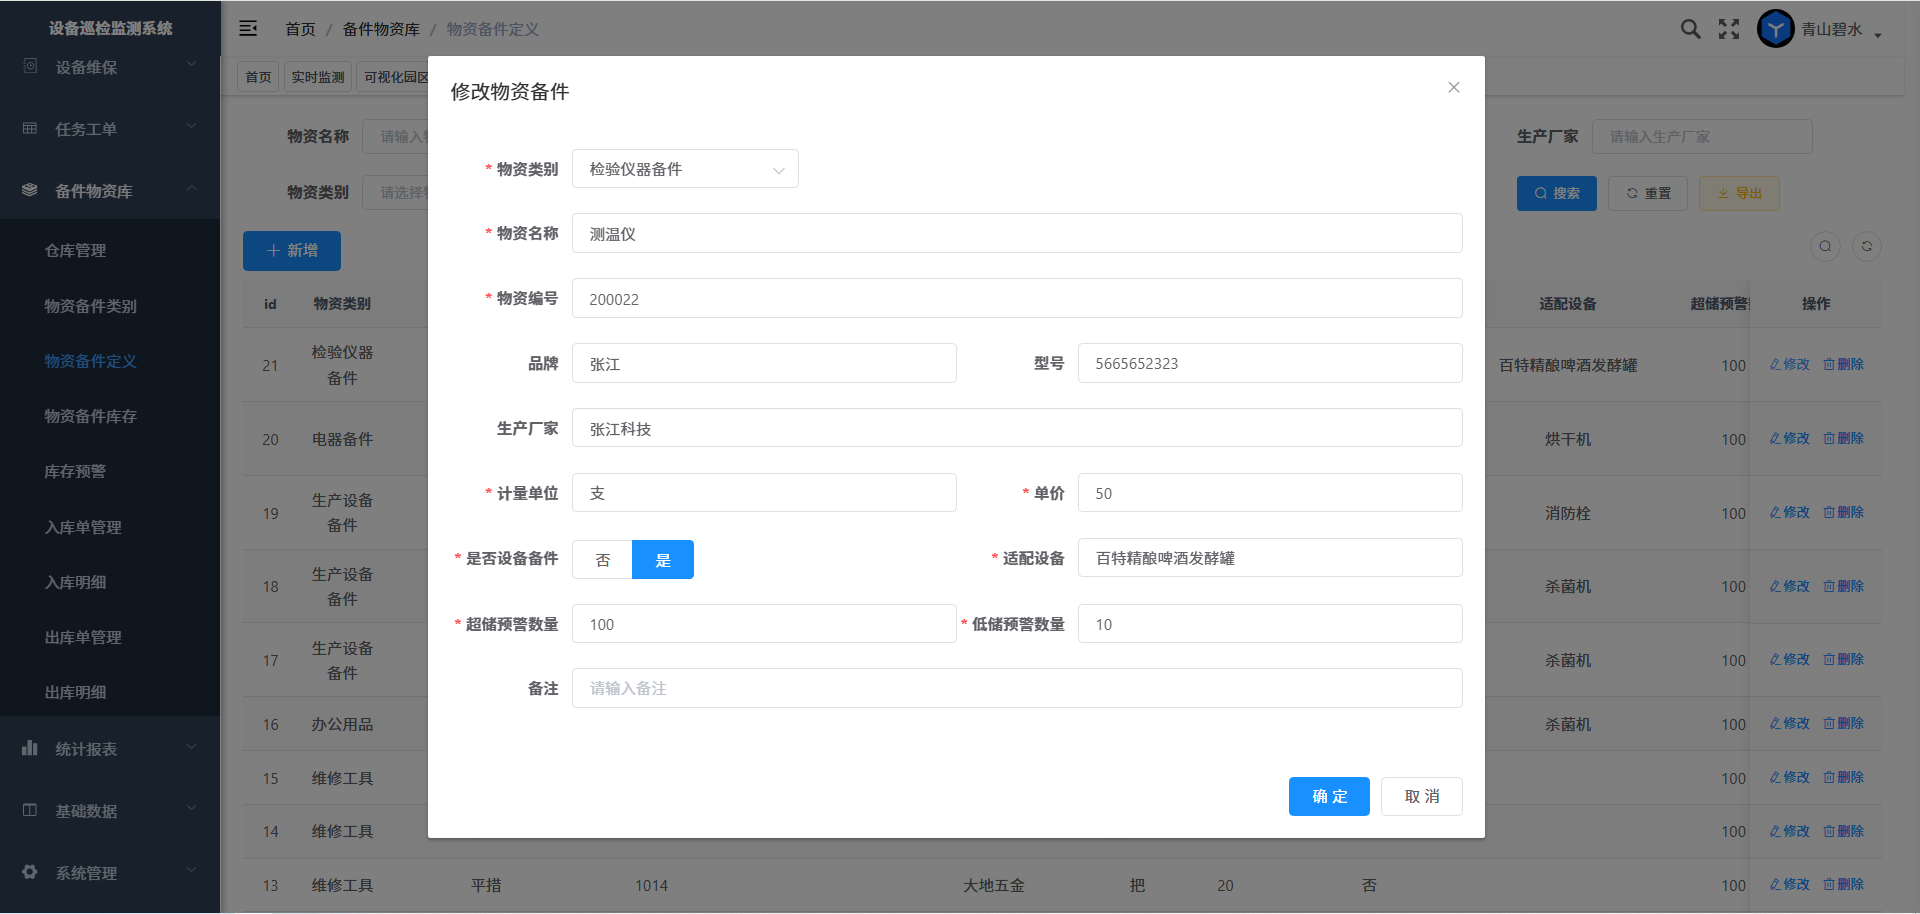Image resolution: width=1920 pixels, height=914 pixels.
Task: Toggle fullscreen mode icon in header
Action: point(1729,29)
